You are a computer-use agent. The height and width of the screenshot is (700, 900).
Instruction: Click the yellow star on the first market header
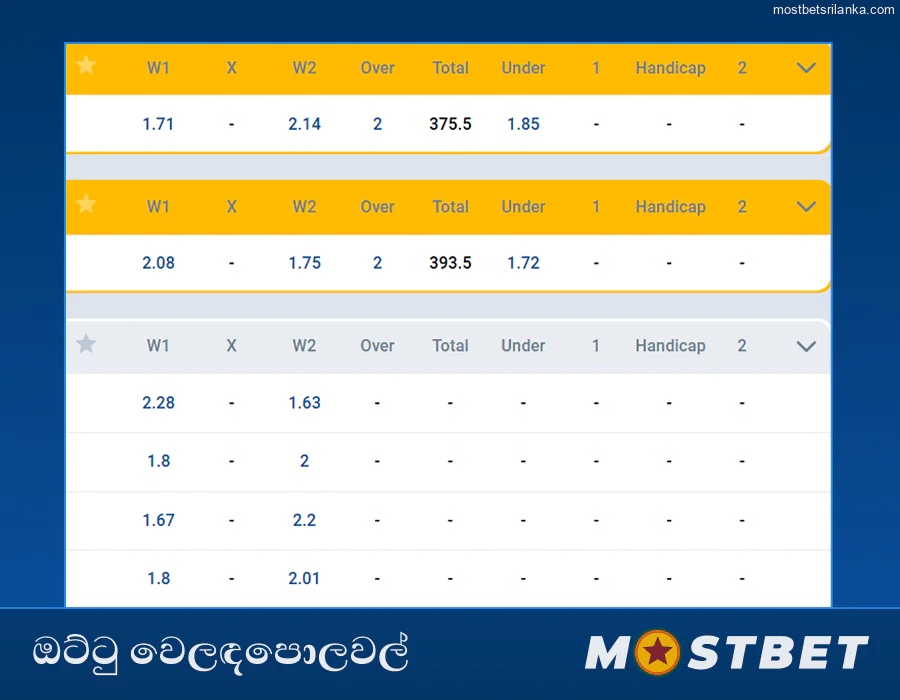pos(85,68)
